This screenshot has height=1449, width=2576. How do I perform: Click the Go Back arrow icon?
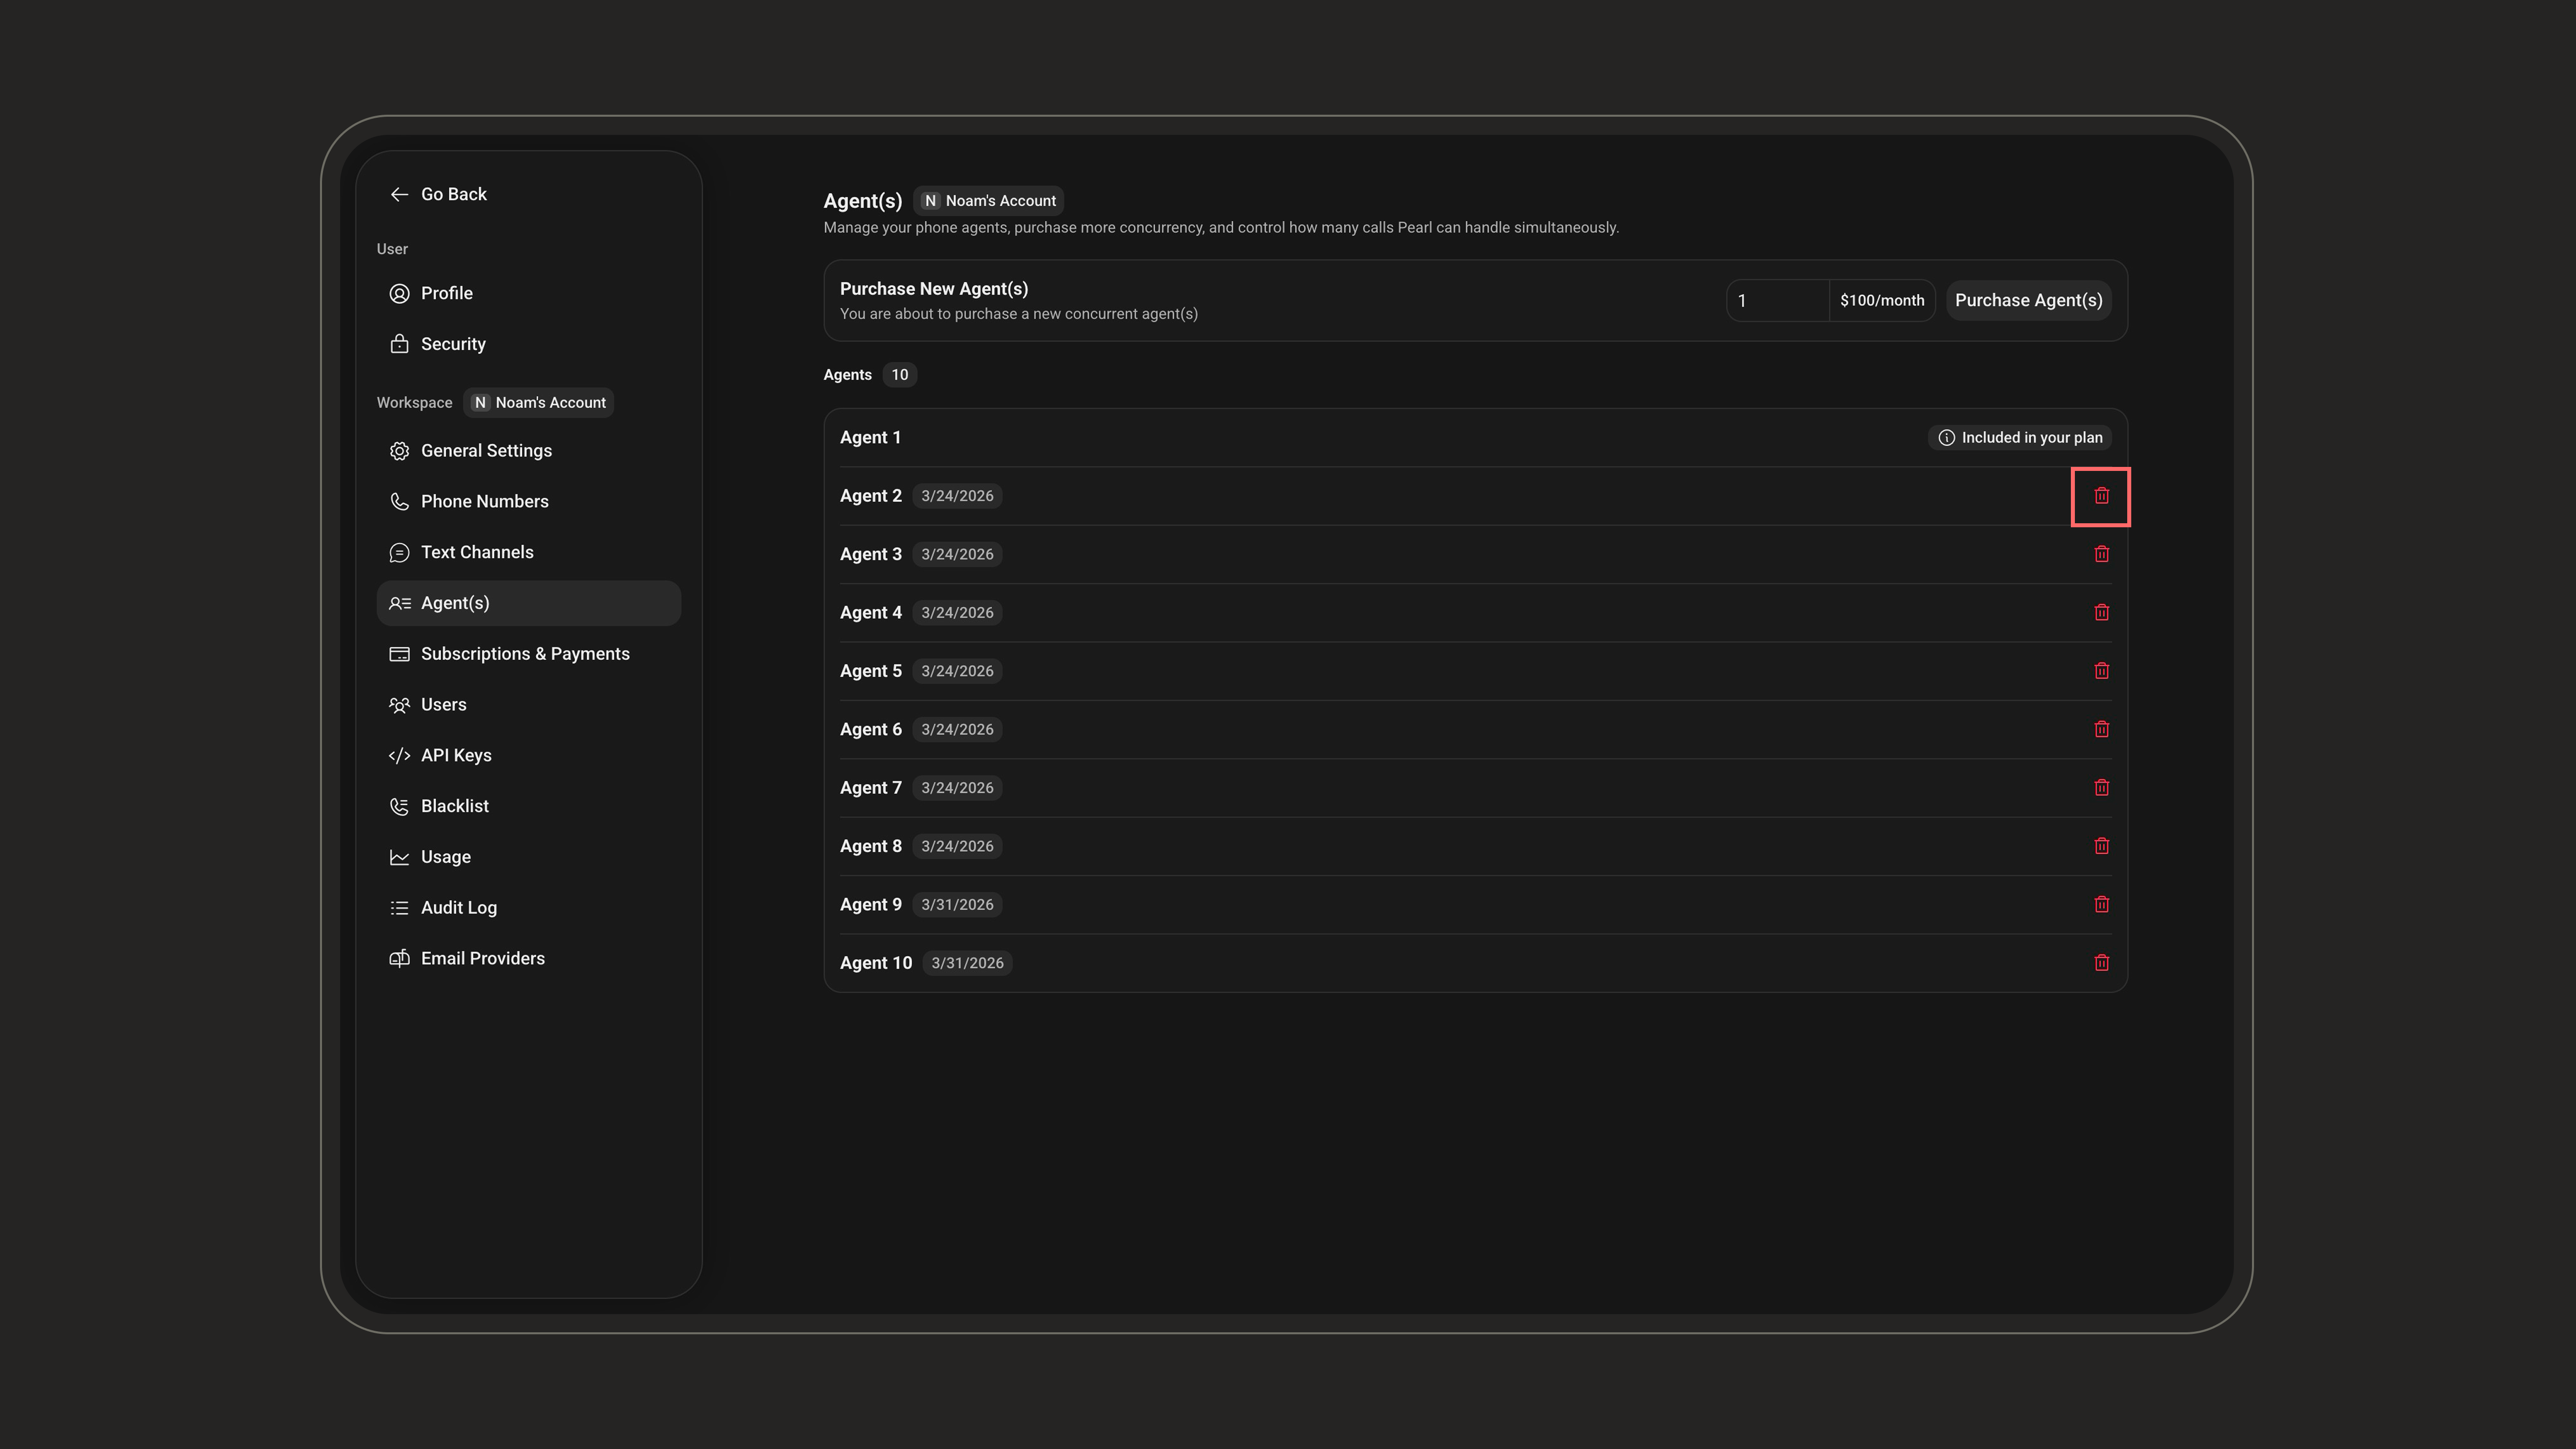pos(399,194)
